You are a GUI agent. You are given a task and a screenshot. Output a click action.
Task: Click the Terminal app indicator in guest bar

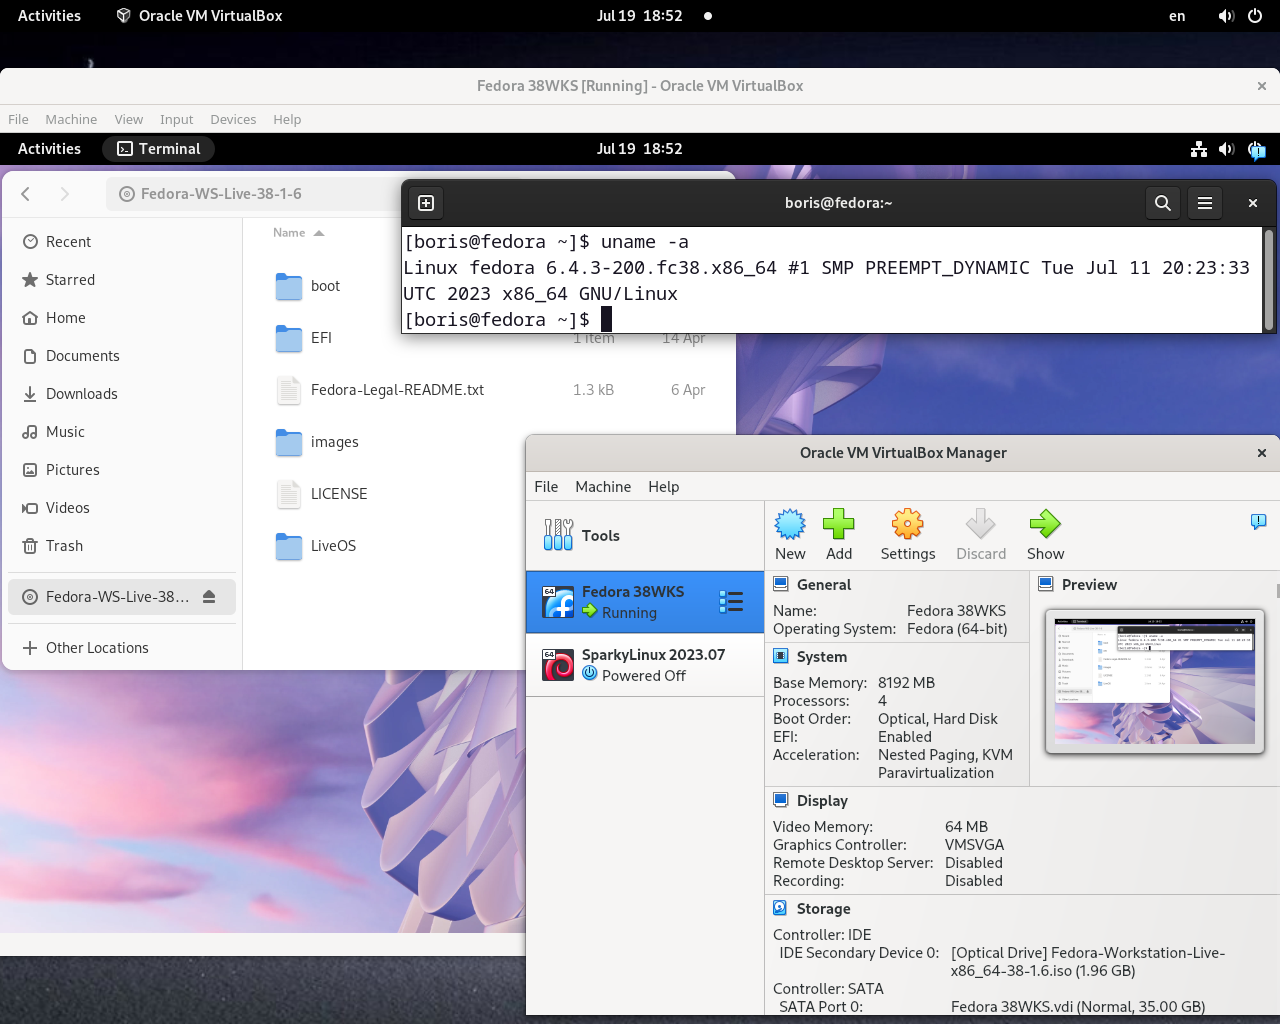point(159,149)
